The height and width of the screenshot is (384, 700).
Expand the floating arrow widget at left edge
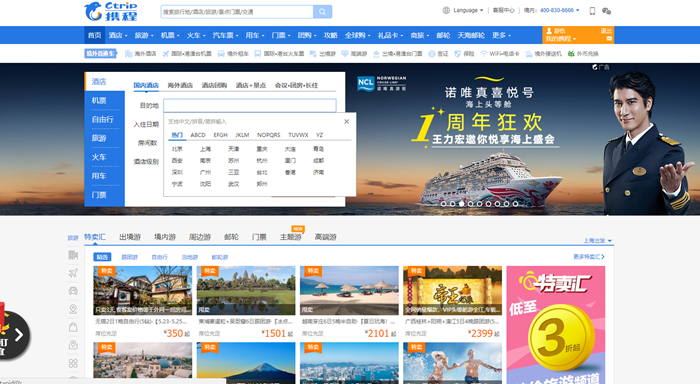(15, 335)
